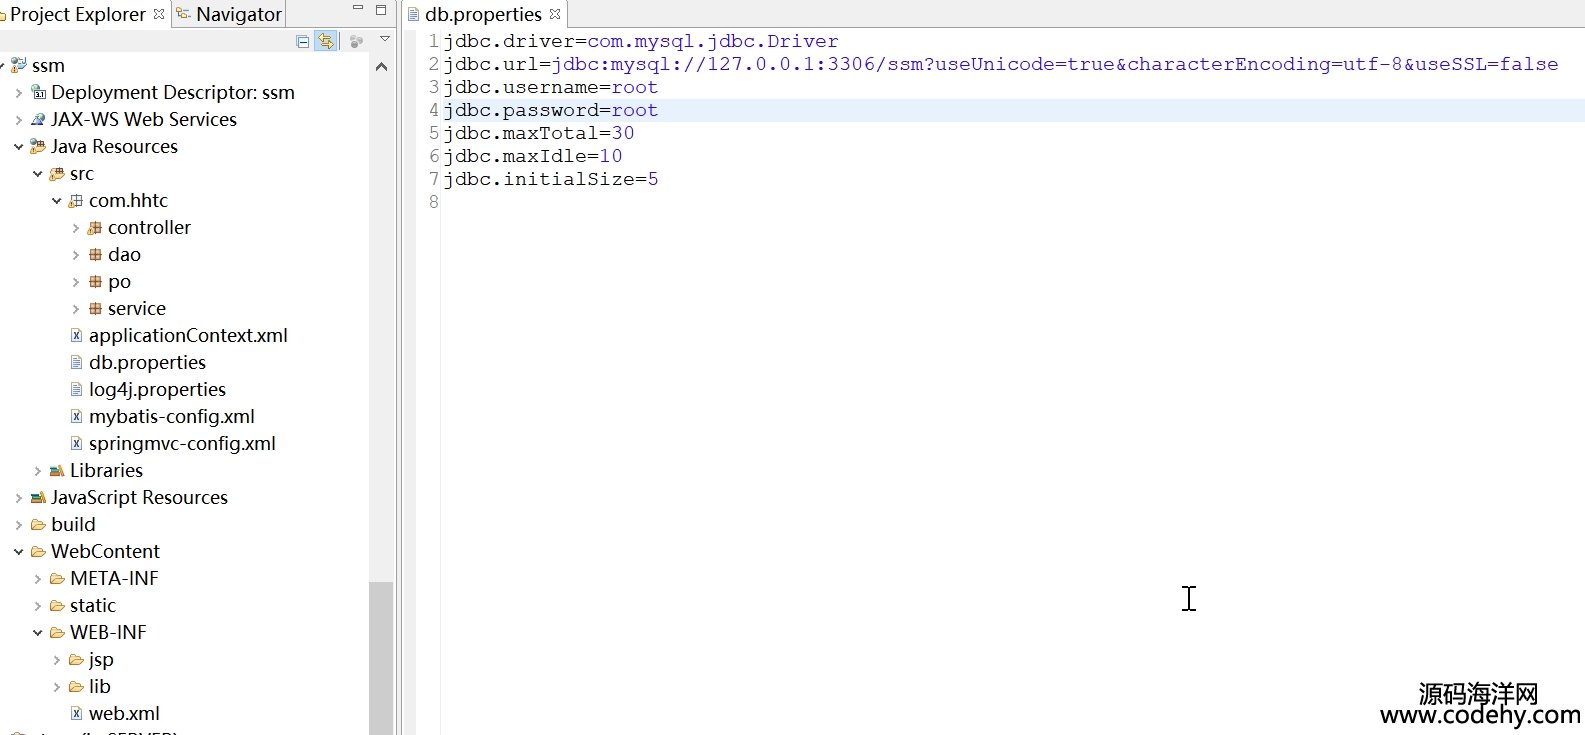Click the web.xml file icon
Viewport: 1585px width, 735px height.
click(x=76, y=714)
